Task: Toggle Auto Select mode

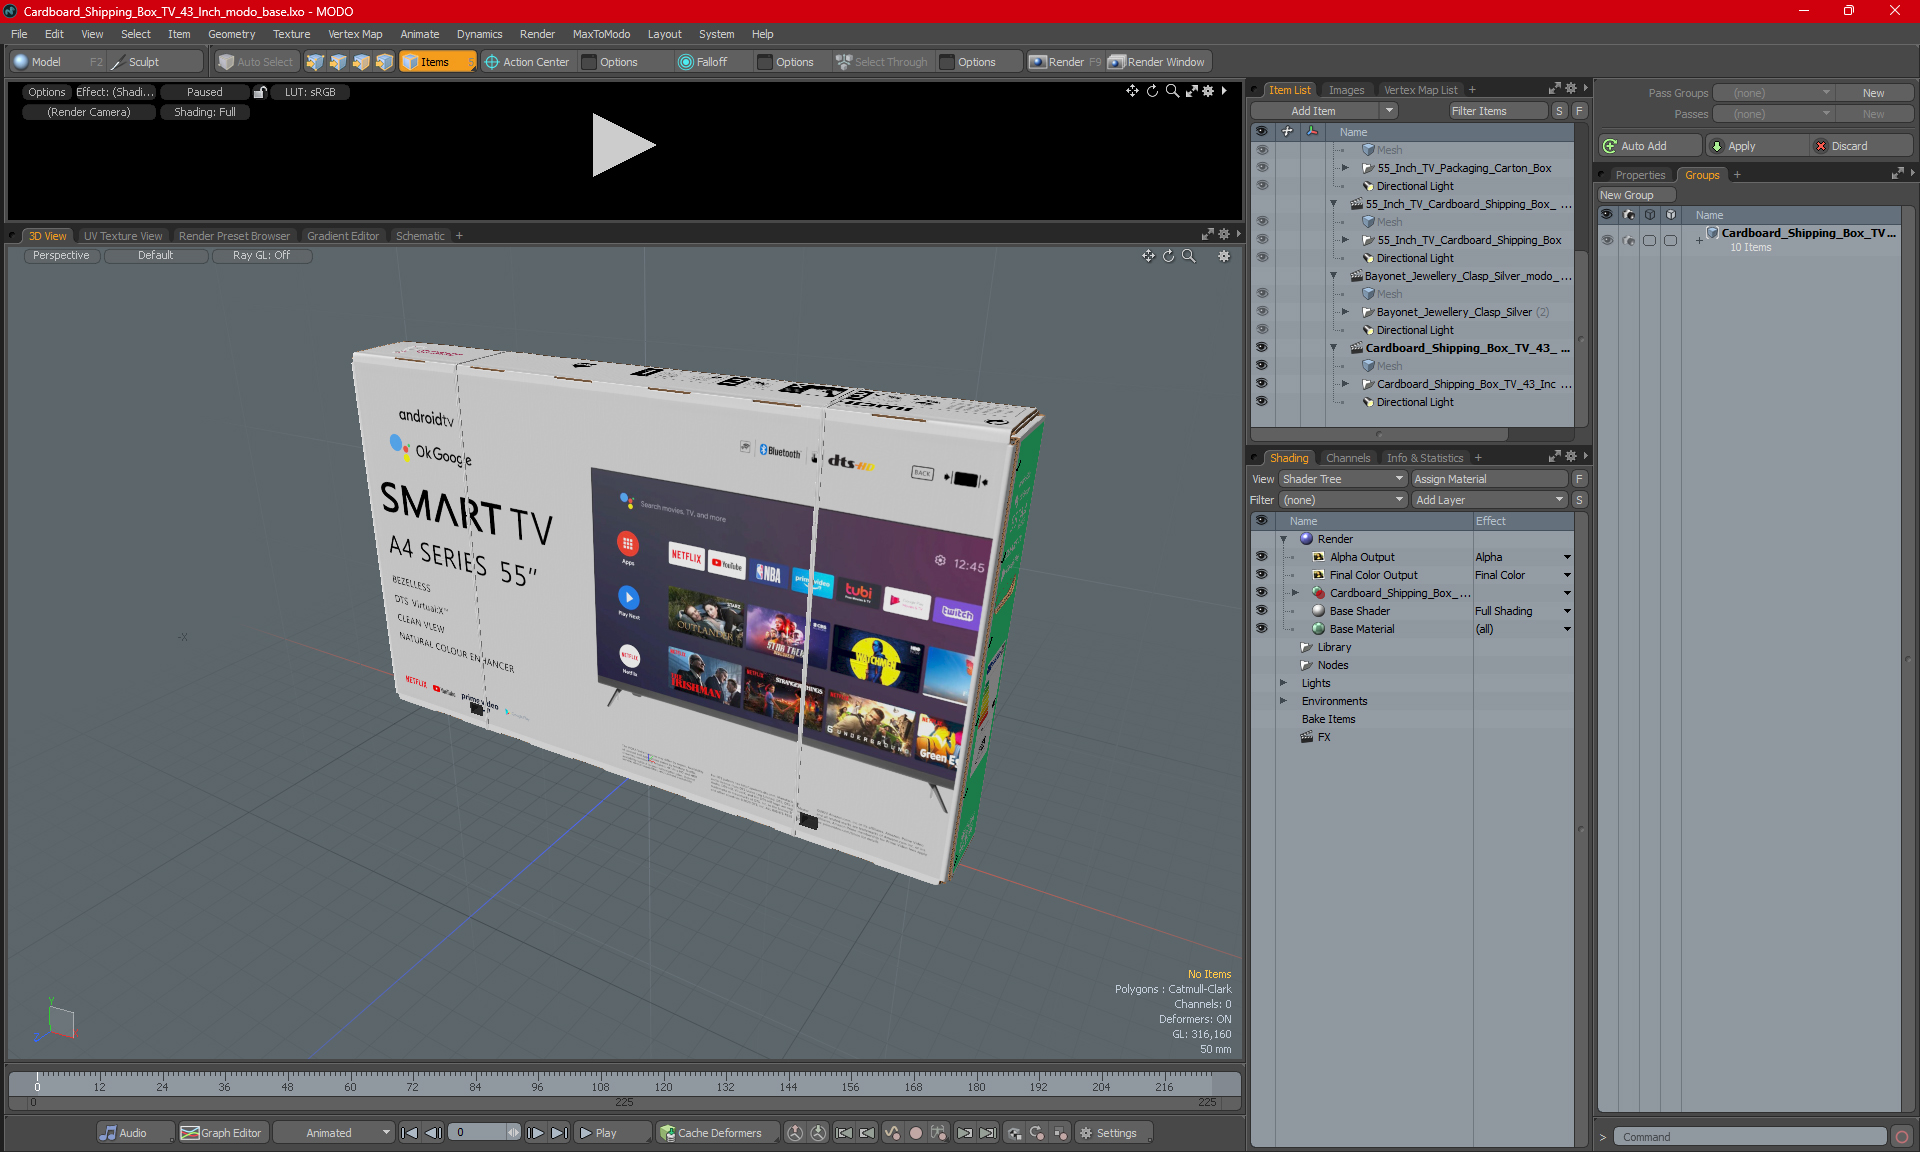Action: coord(256,62)
